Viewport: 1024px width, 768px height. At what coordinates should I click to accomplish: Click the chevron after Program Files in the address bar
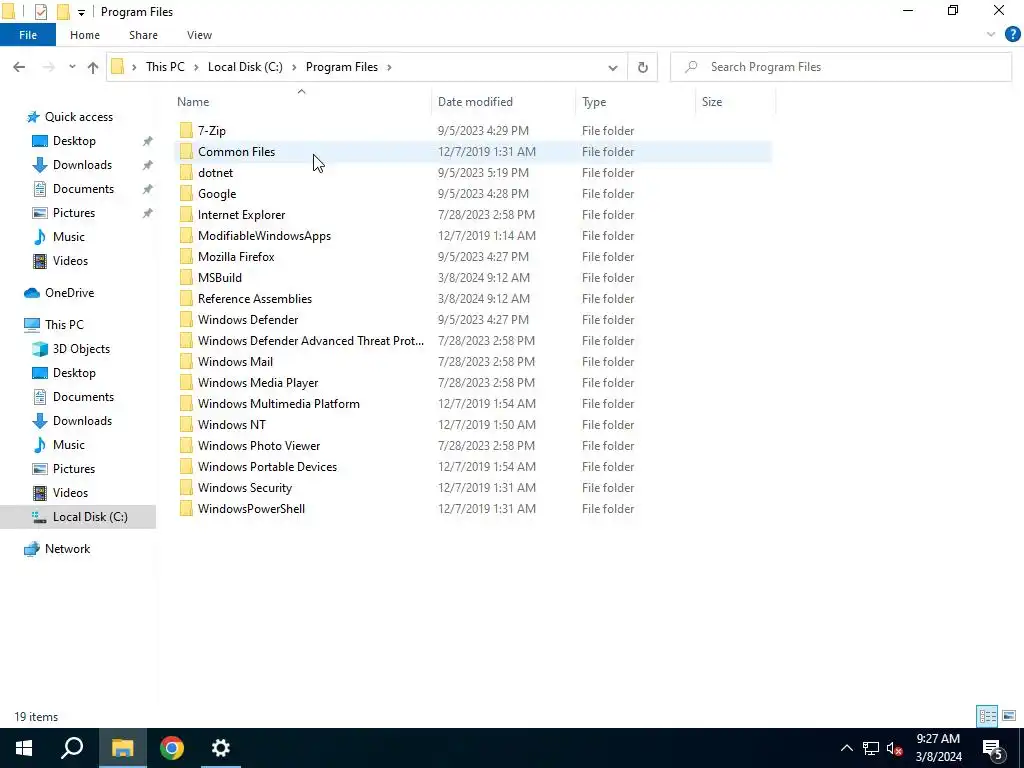389,67
